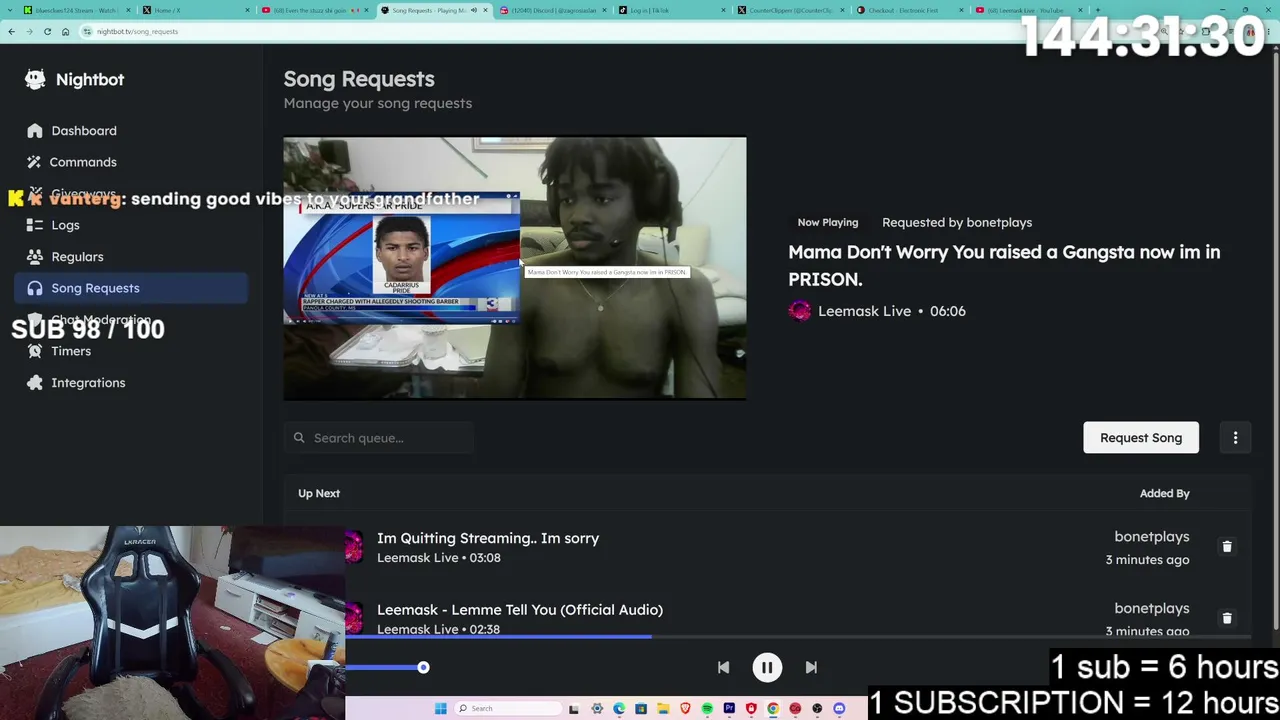Screen dimensions: 1280x720
Task: Switch to the Checkout - Electronic First tab
Action: pyautogui.click(x=910, y=10)
